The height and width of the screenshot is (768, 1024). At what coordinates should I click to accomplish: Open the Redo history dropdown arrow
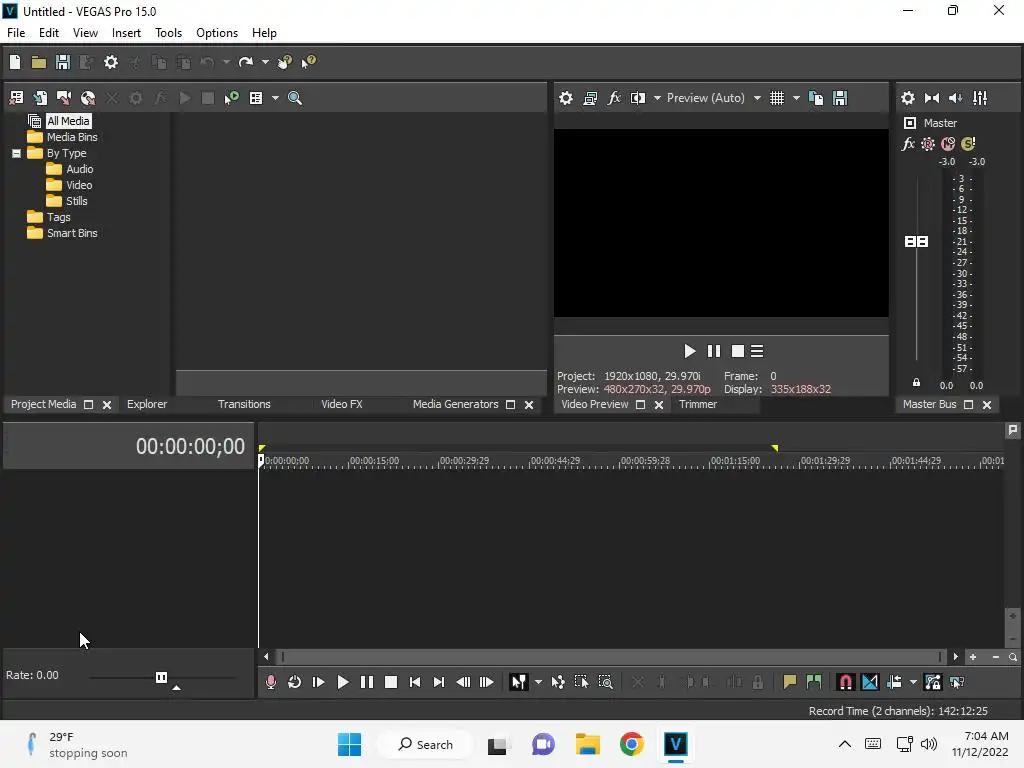coord(265,62)
